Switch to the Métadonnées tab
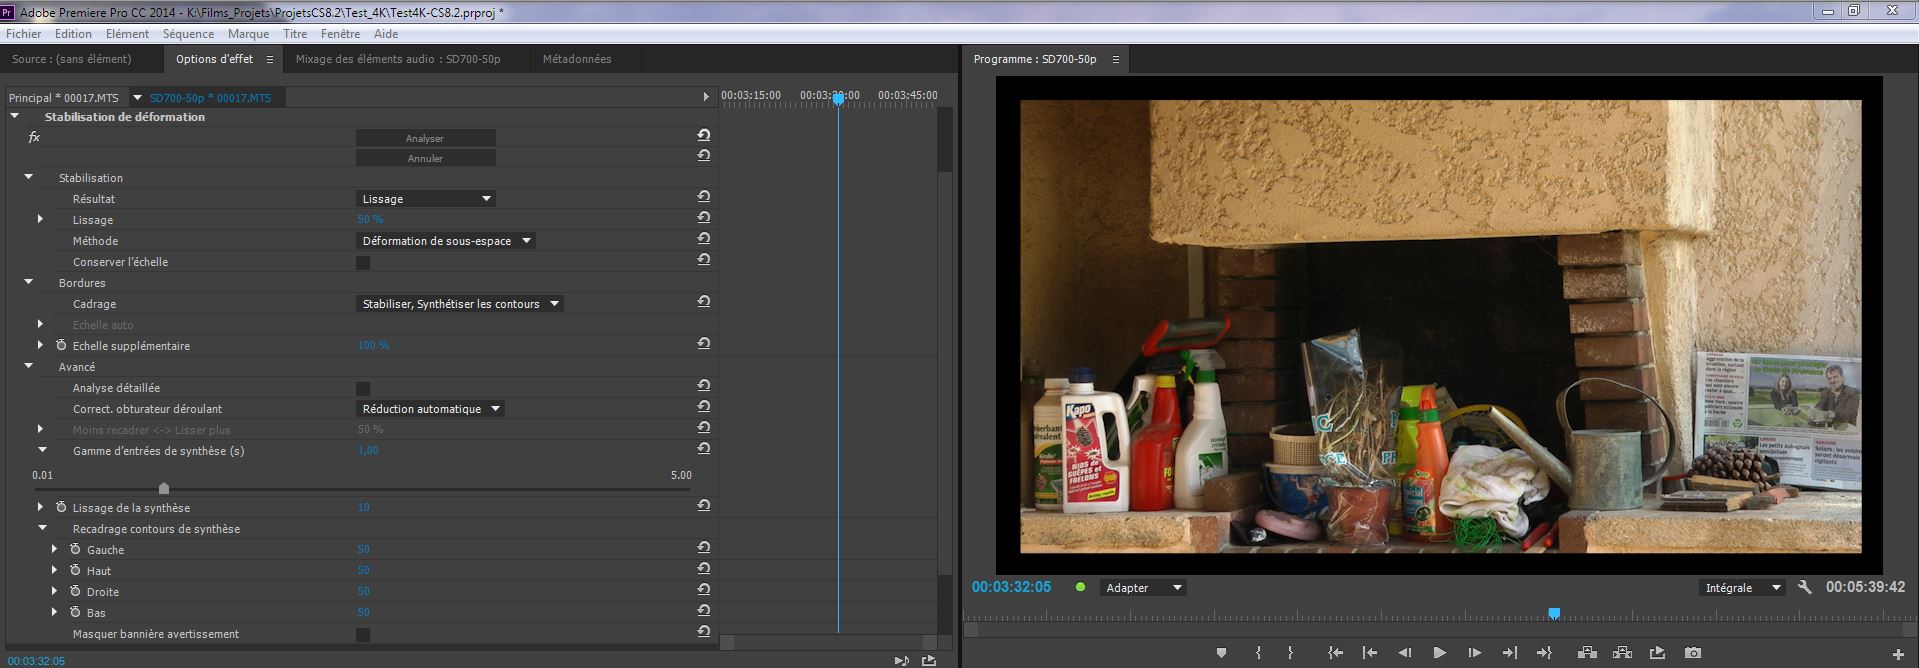1919x668 pixels. pyautogui.click(x=577, y=59)
